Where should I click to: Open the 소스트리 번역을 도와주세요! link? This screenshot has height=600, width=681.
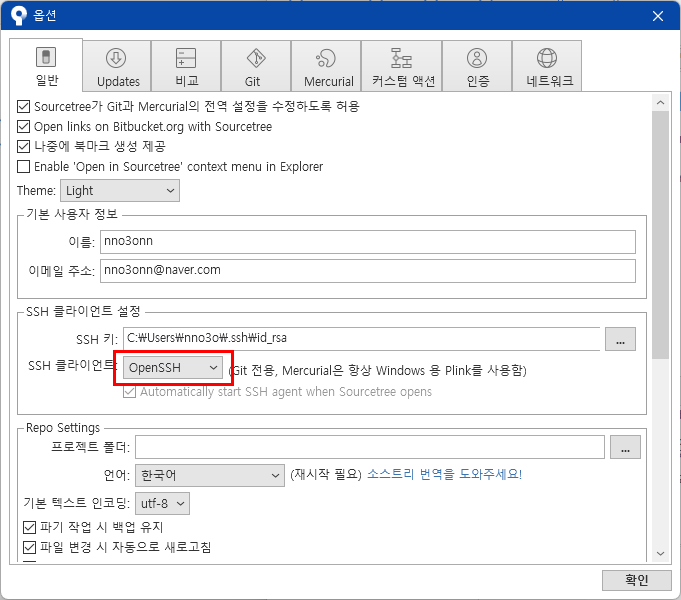pyautogui.click(x=445, y=474)
